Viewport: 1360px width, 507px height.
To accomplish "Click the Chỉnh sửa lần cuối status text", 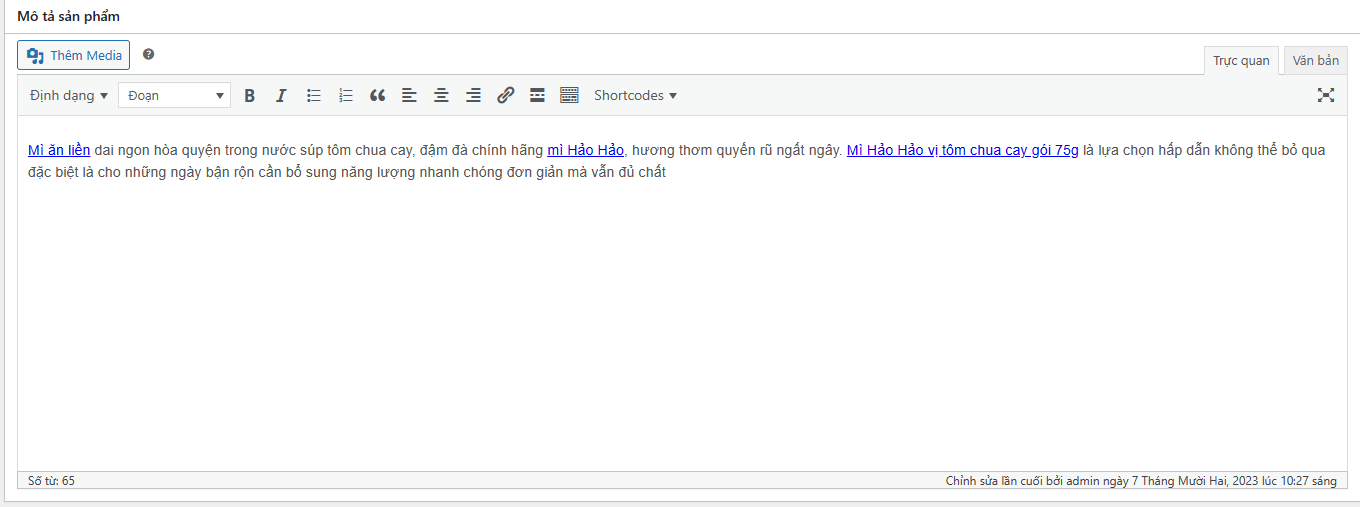I will [x=1141, y=481].
